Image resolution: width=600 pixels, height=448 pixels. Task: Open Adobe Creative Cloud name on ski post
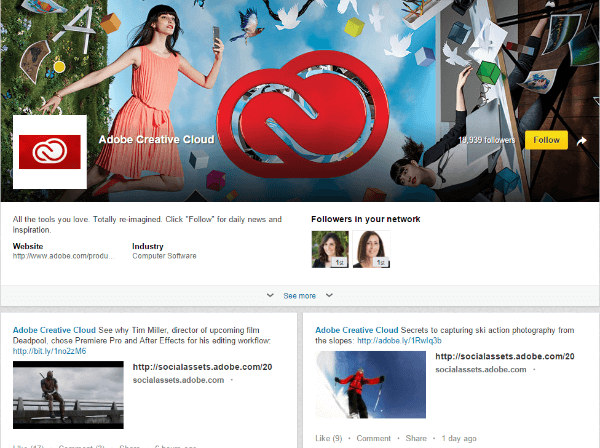[x=357, y=330]
